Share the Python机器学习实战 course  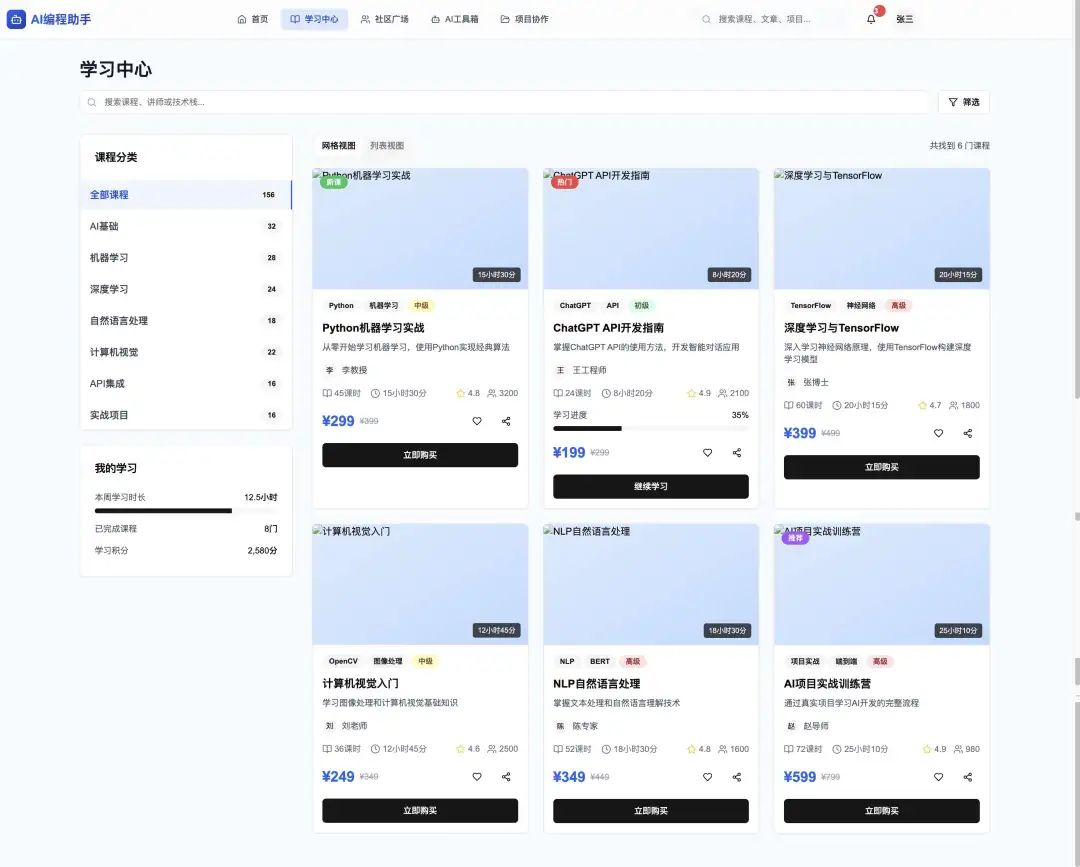tap(506, 421)
